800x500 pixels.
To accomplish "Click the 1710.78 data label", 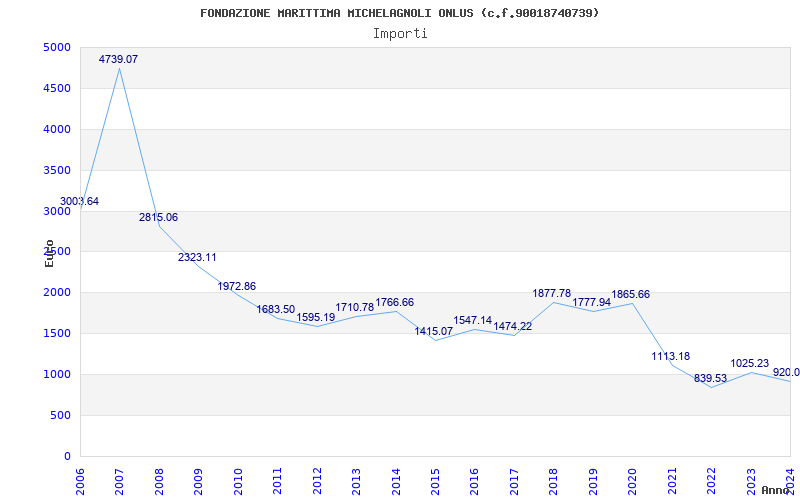I will pos(355,308).
